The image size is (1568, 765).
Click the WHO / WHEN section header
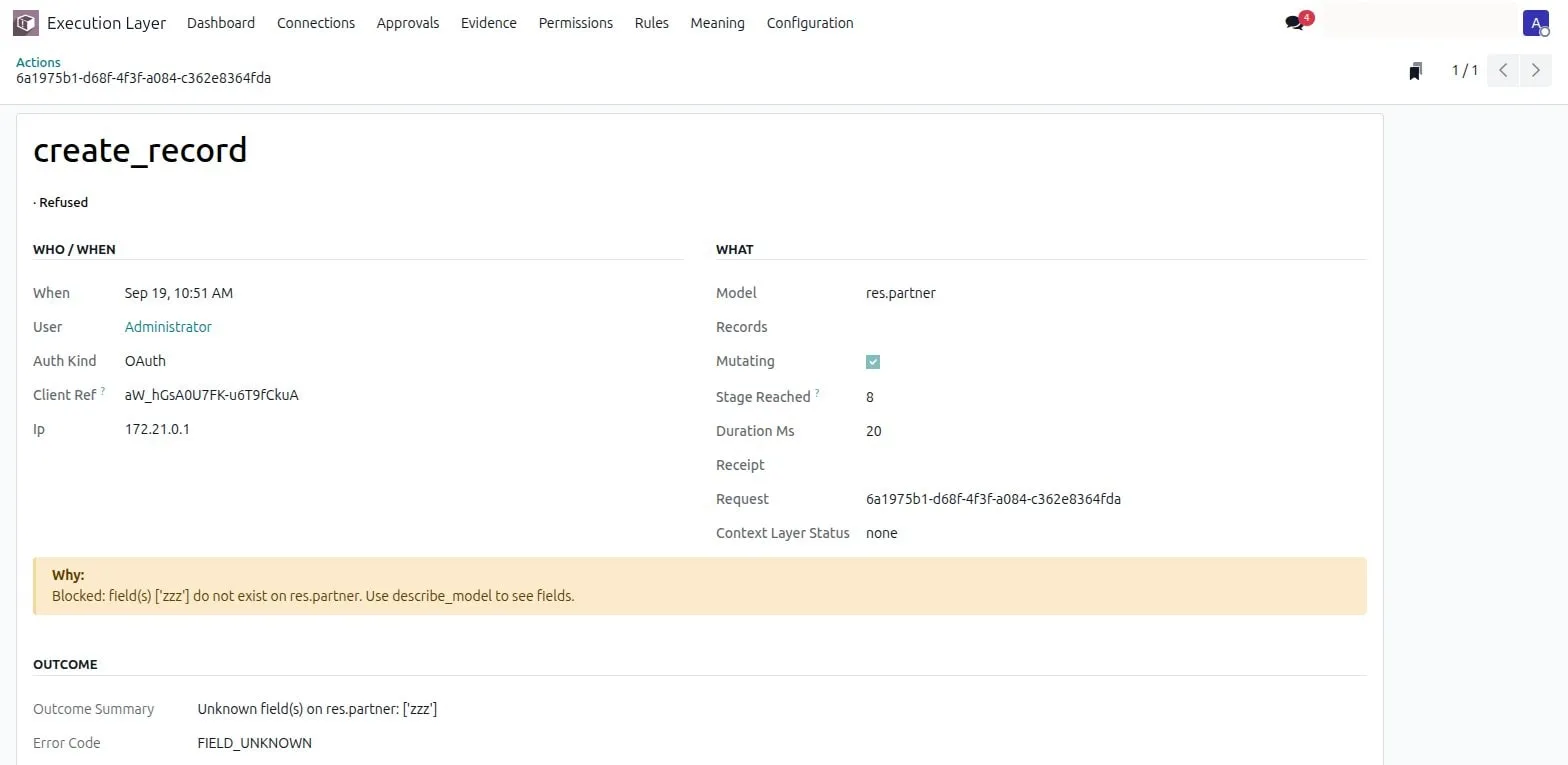75,249
